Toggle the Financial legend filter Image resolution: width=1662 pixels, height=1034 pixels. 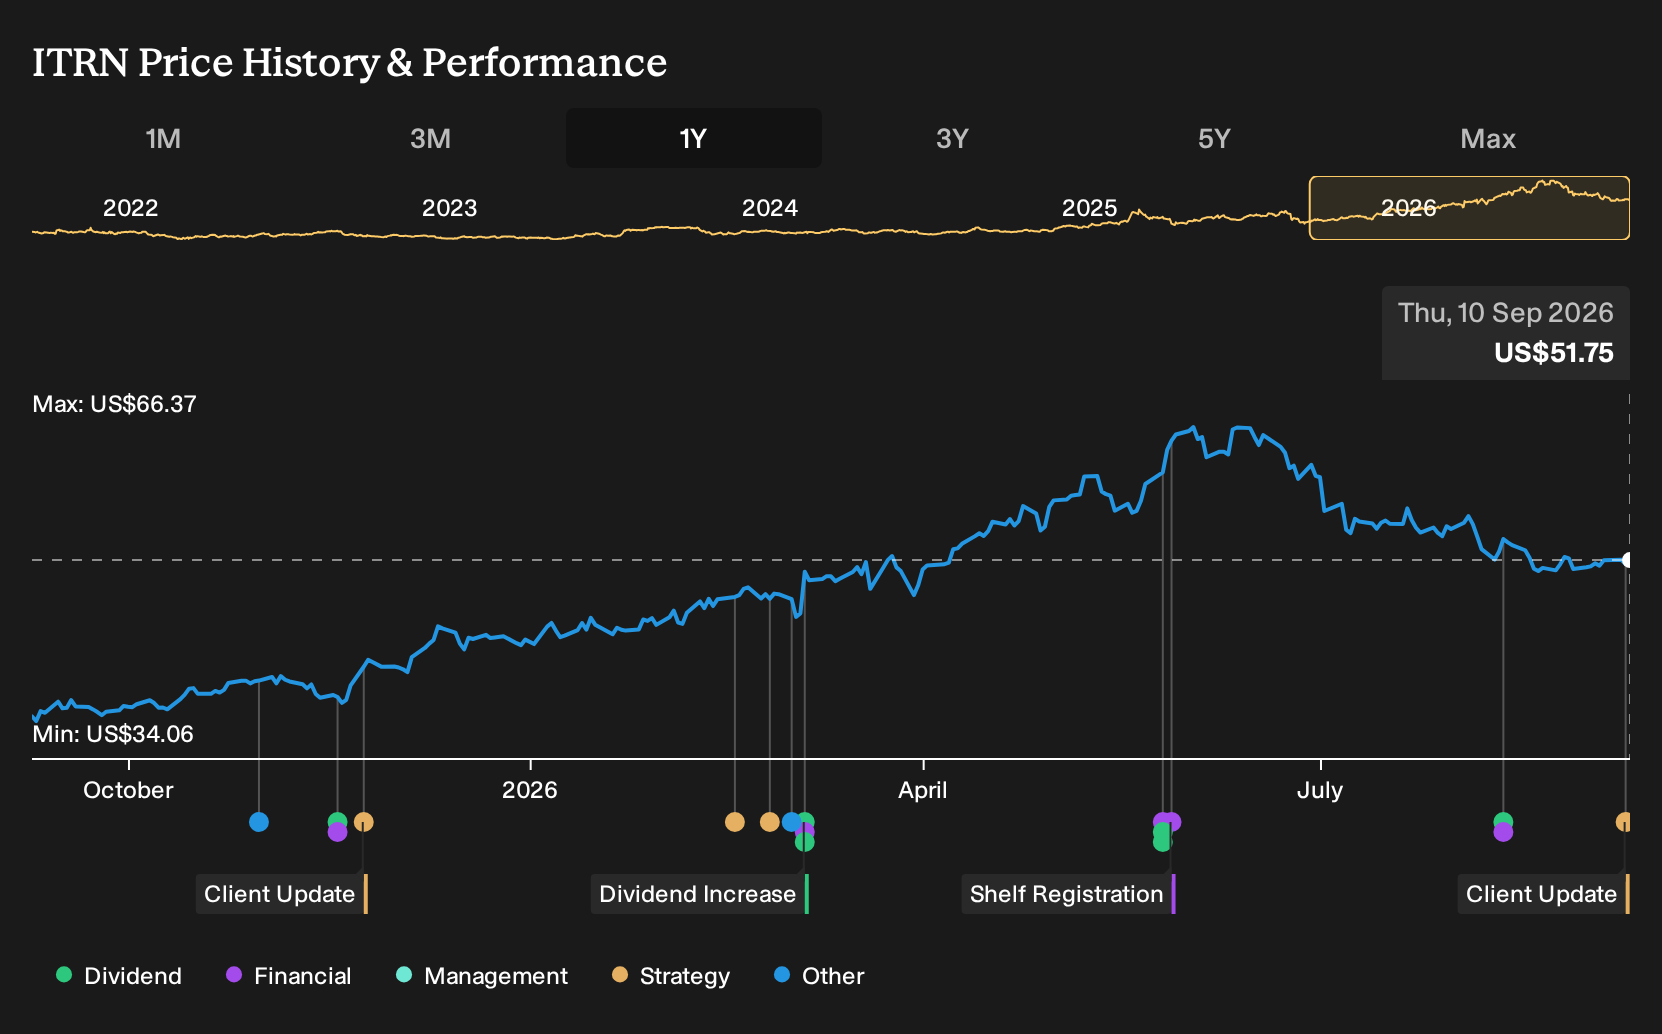(x=288, y=976)
